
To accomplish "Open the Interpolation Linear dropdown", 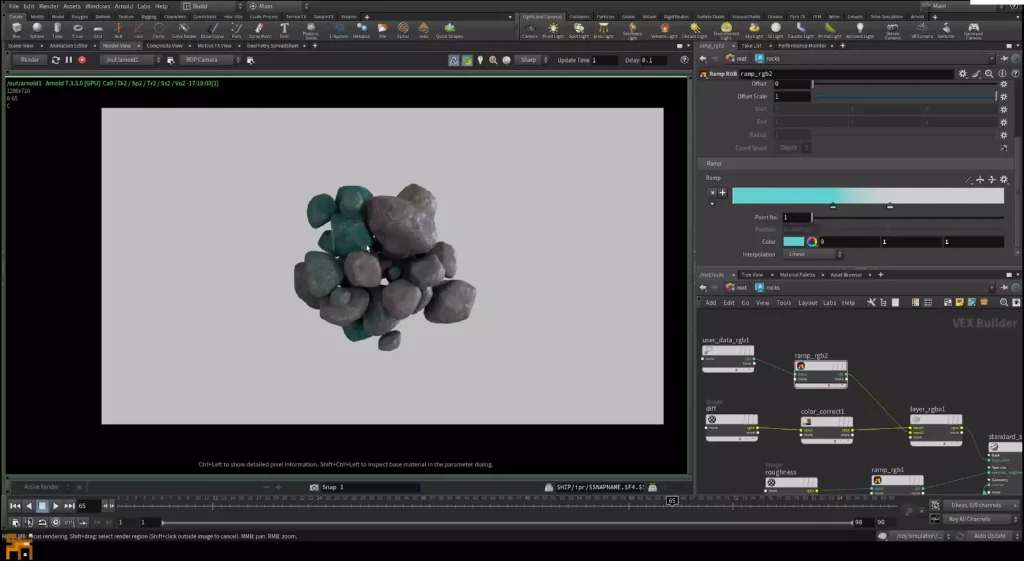I will (812, 254).
